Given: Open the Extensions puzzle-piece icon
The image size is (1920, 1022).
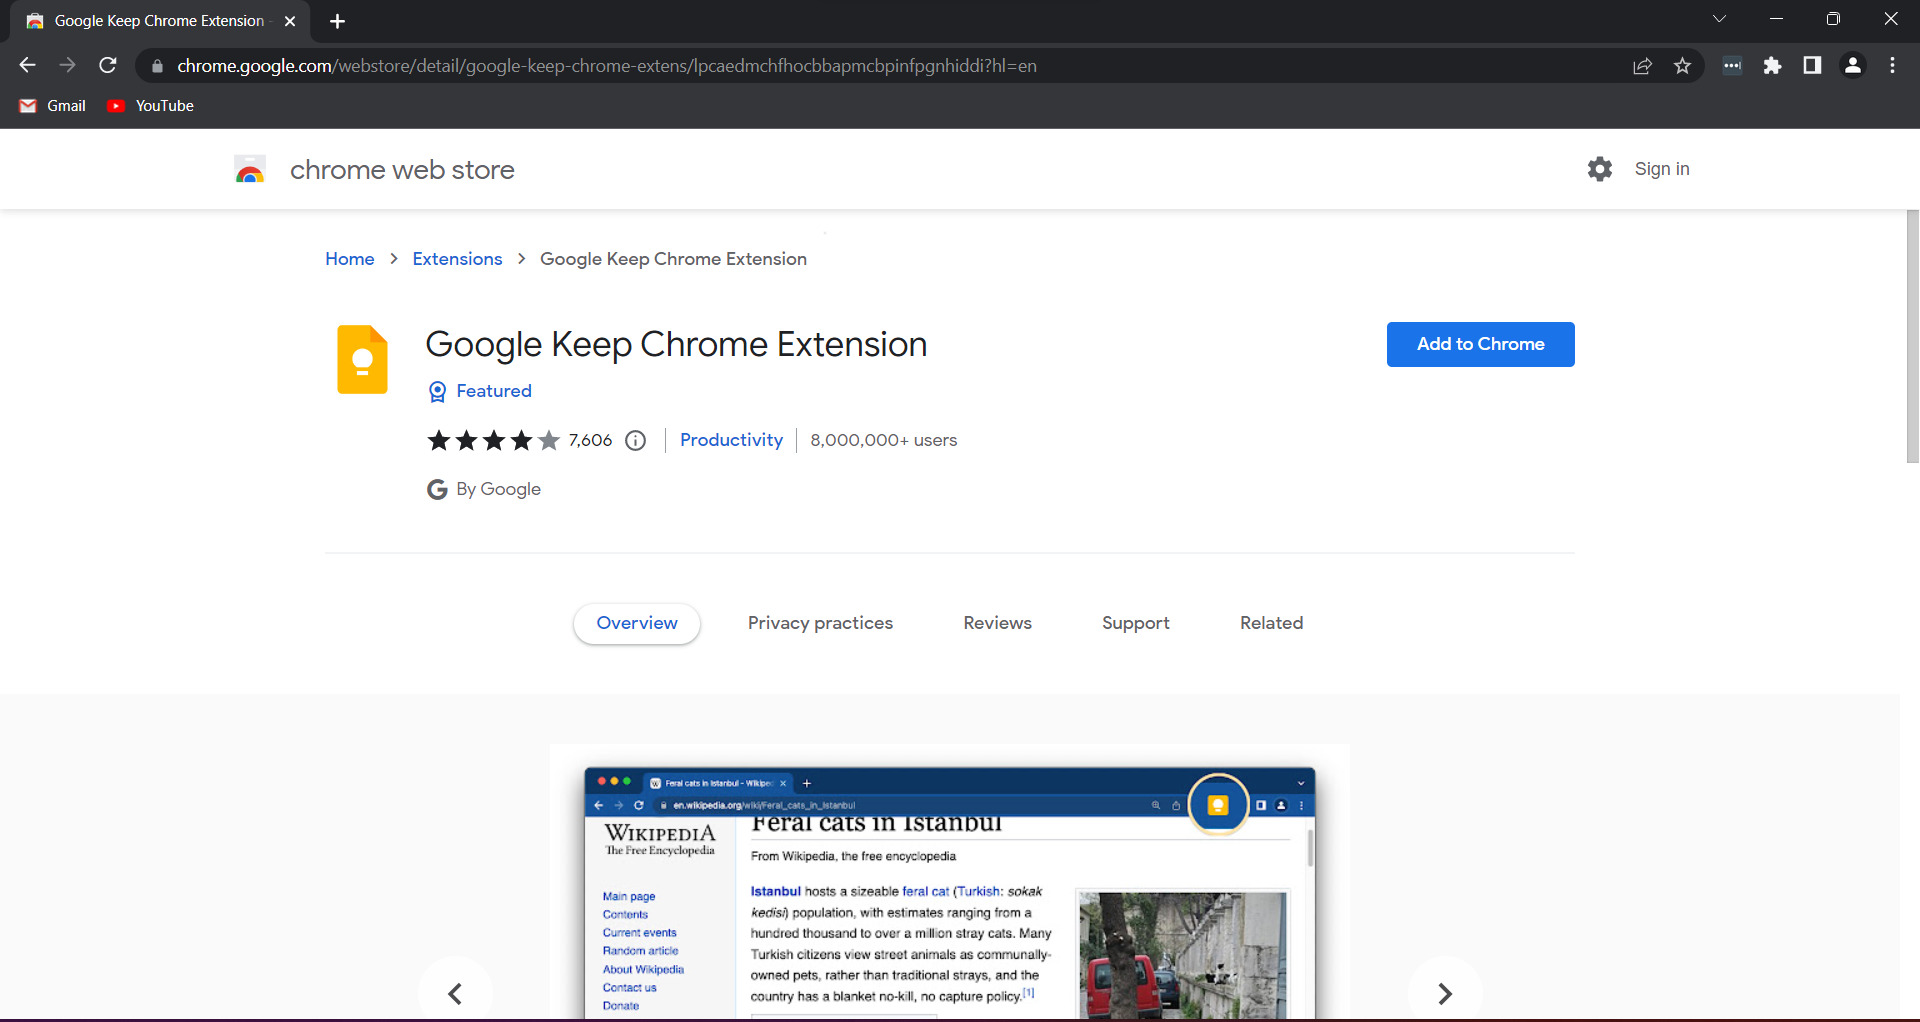Looking at the screenshot, I should [x=1773, y=65].
